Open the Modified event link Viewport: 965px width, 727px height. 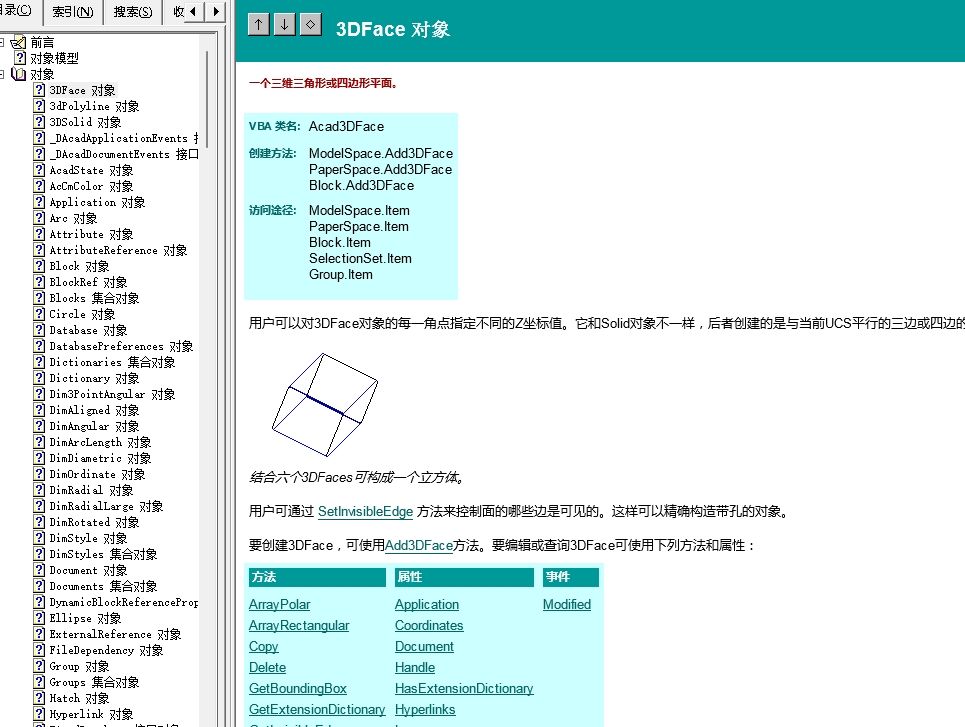[565, 604]
